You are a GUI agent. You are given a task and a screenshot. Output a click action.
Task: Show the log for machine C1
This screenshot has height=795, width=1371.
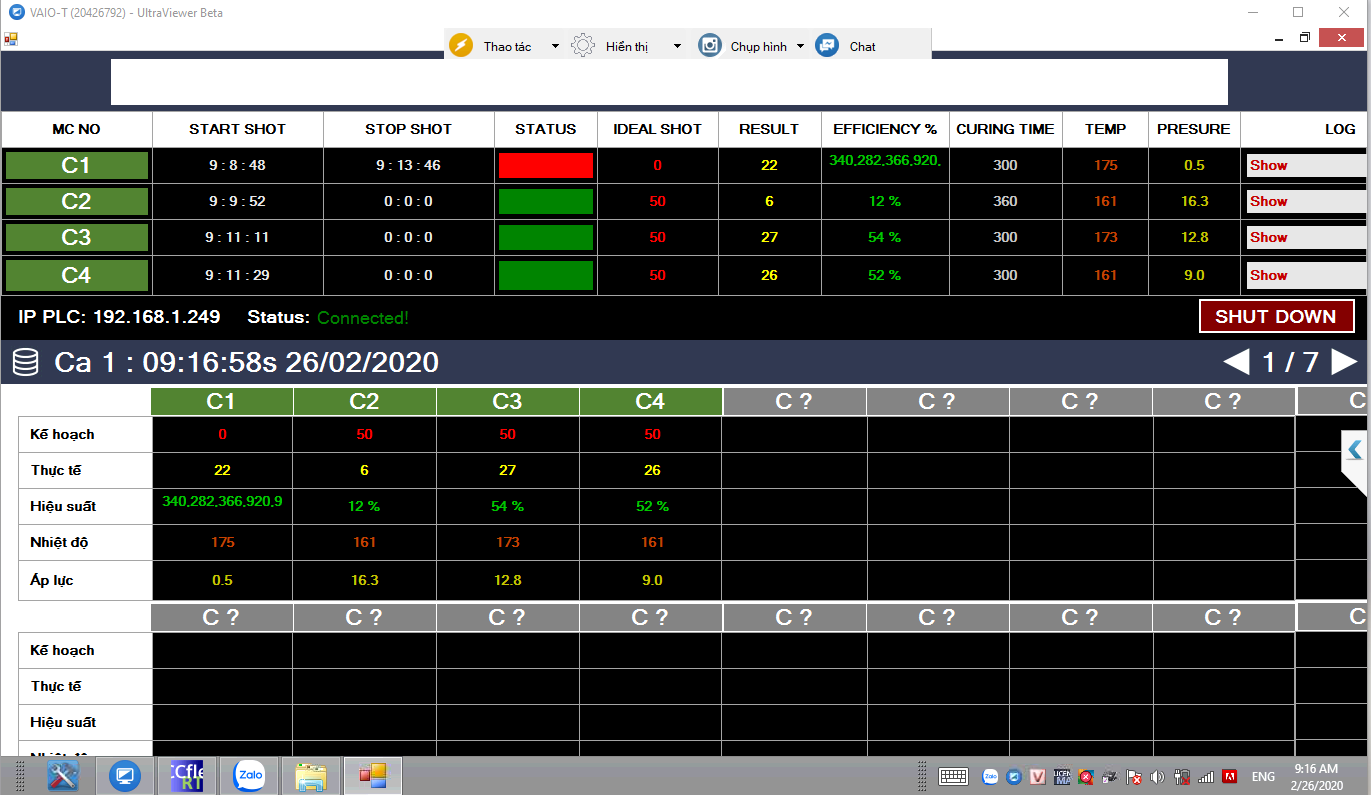coord(1305,166)
